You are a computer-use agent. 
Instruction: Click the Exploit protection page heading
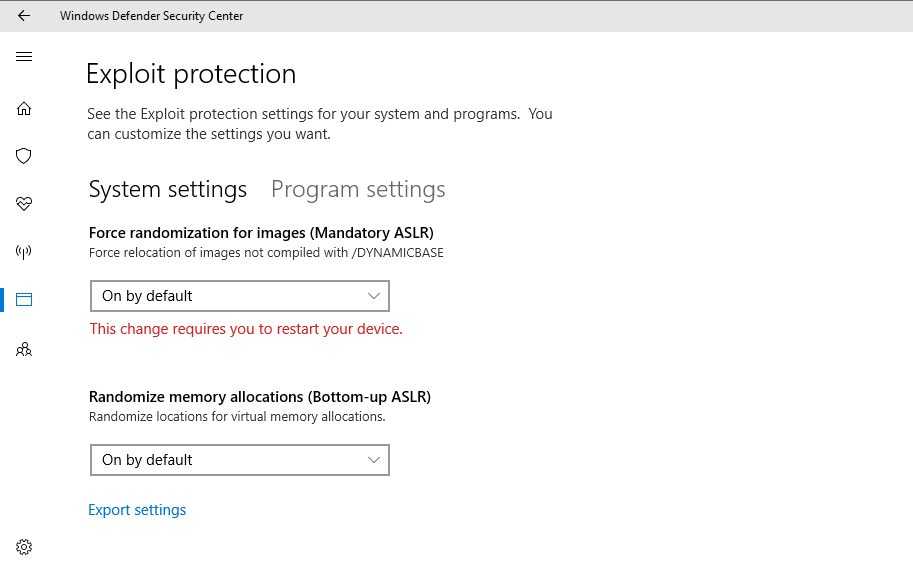[191, 74]
